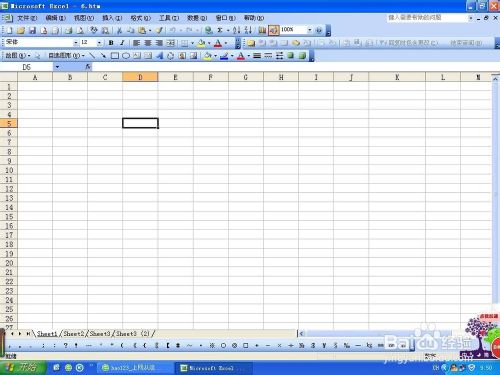Select column D header

point(140,77)
